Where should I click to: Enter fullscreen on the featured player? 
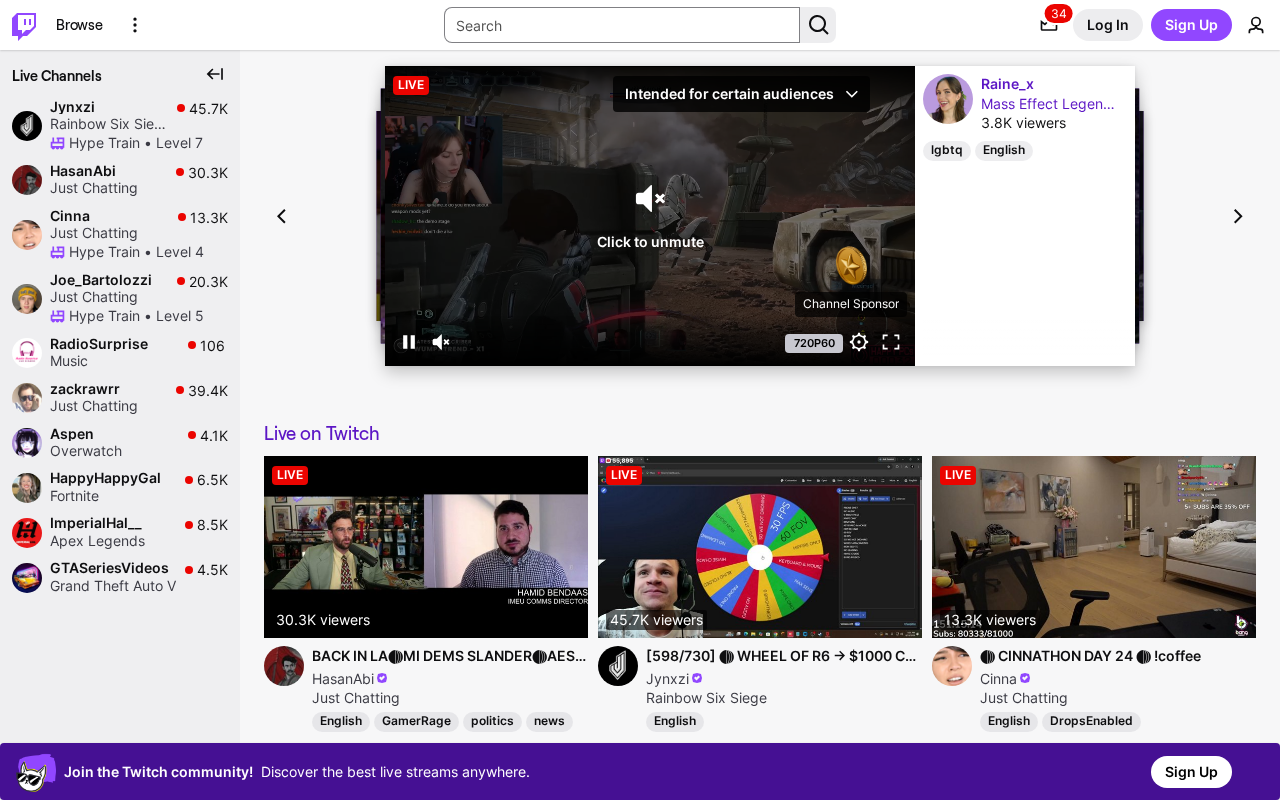point(891,342)
